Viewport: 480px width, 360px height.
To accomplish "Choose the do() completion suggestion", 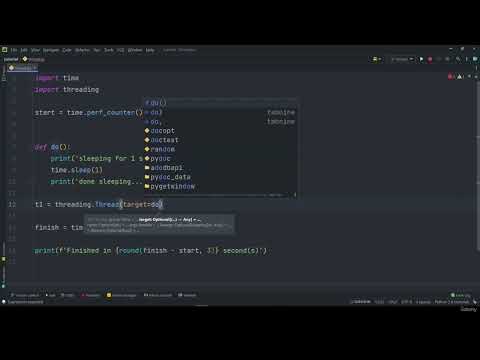I will 220,103.
